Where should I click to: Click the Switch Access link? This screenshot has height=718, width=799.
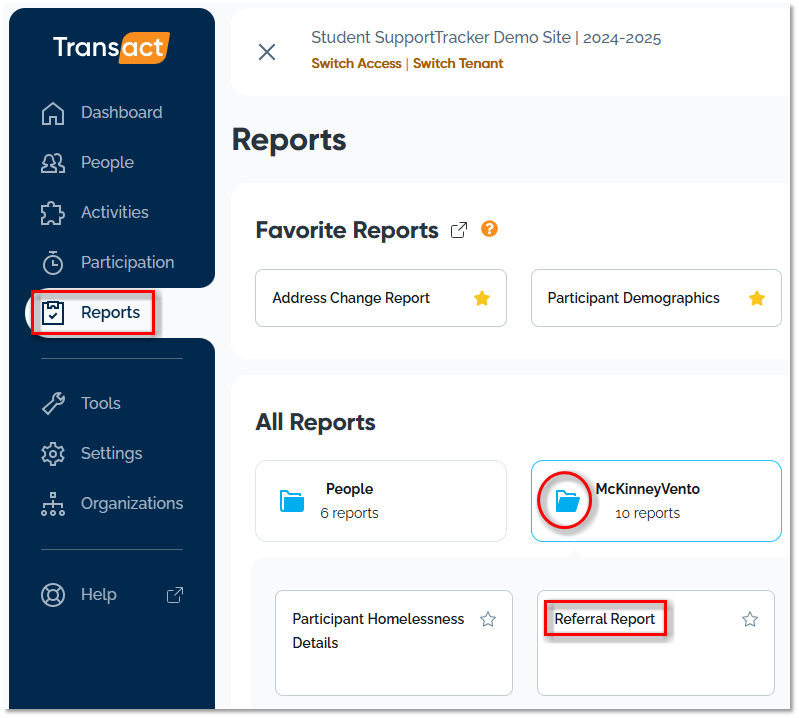click(356, 64)
